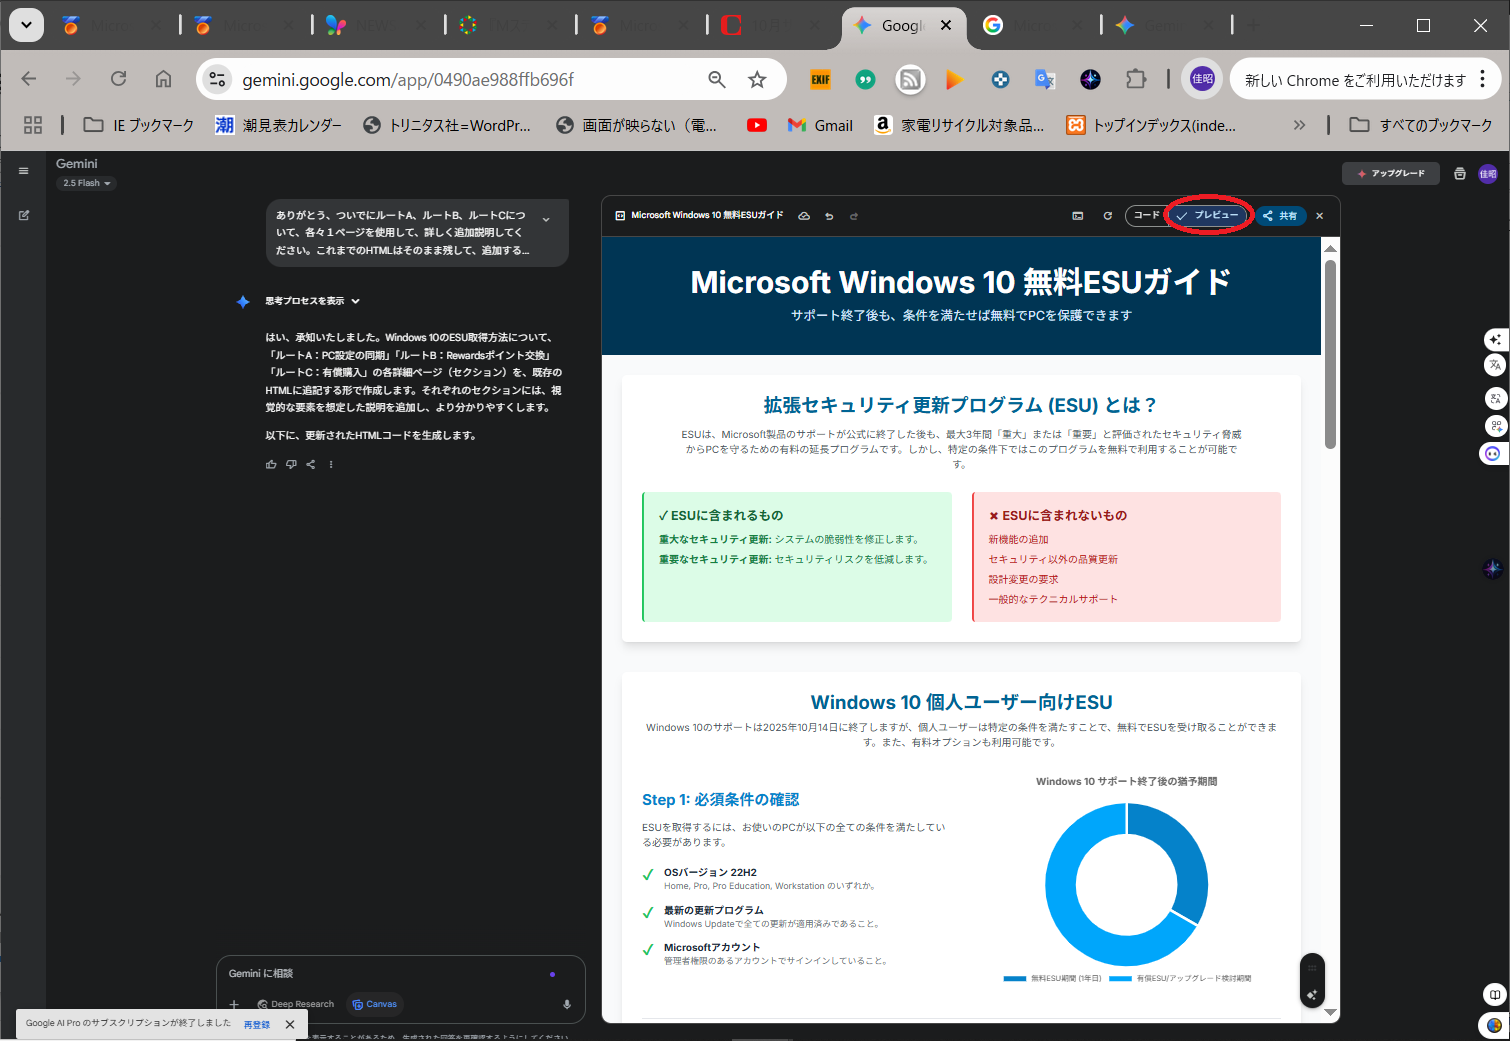Click the 再登録 link in the subscription notice

tap(257, 1025)
